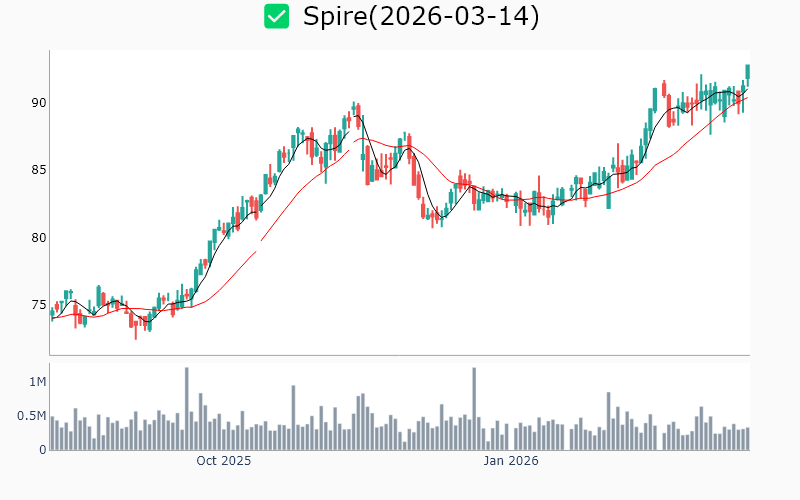Click the 1M volume axis label
This screenshot has width=800, height=500.
coord(37,382)
